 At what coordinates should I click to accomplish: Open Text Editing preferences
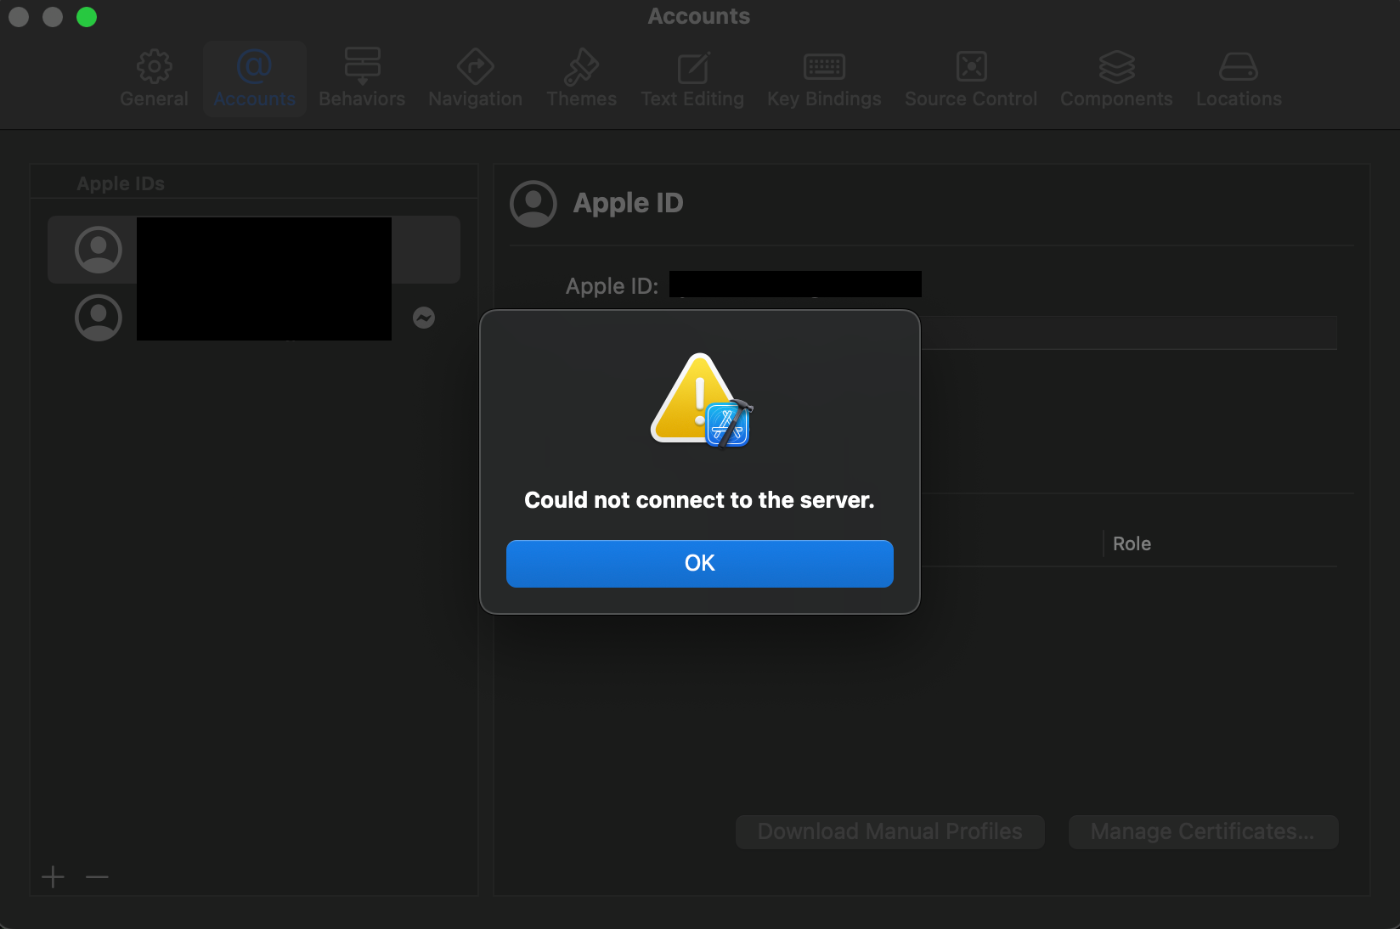[x=692, y=79]
